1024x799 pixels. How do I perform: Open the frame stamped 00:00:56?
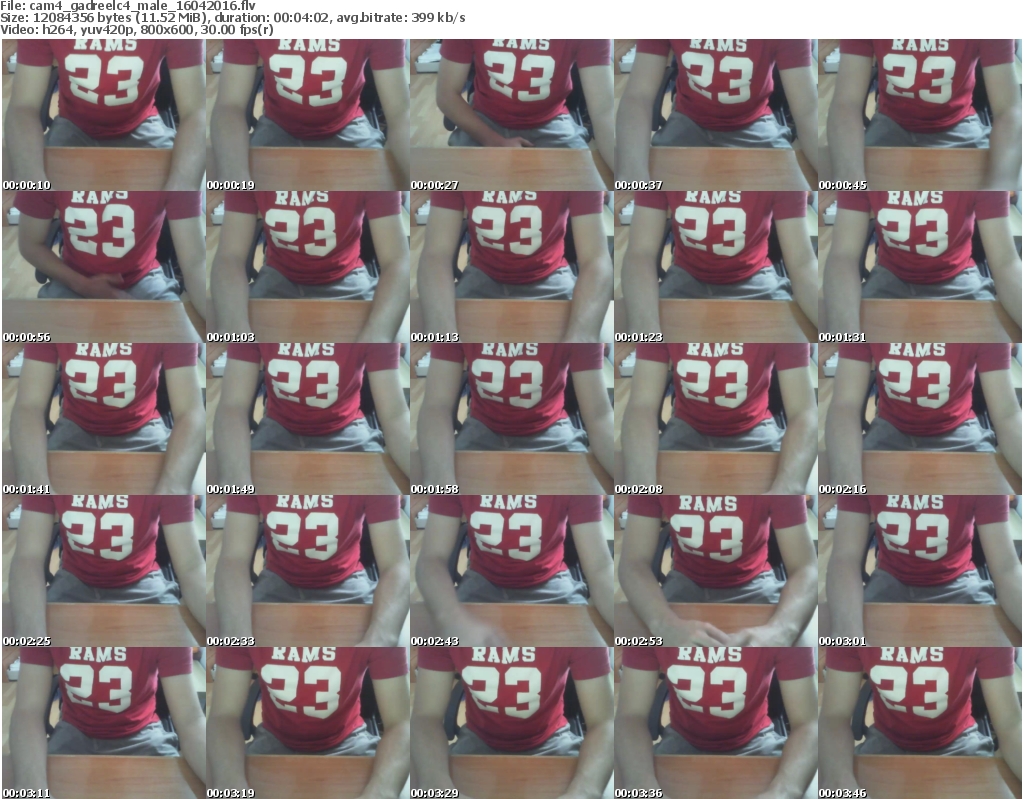(103, 267)
